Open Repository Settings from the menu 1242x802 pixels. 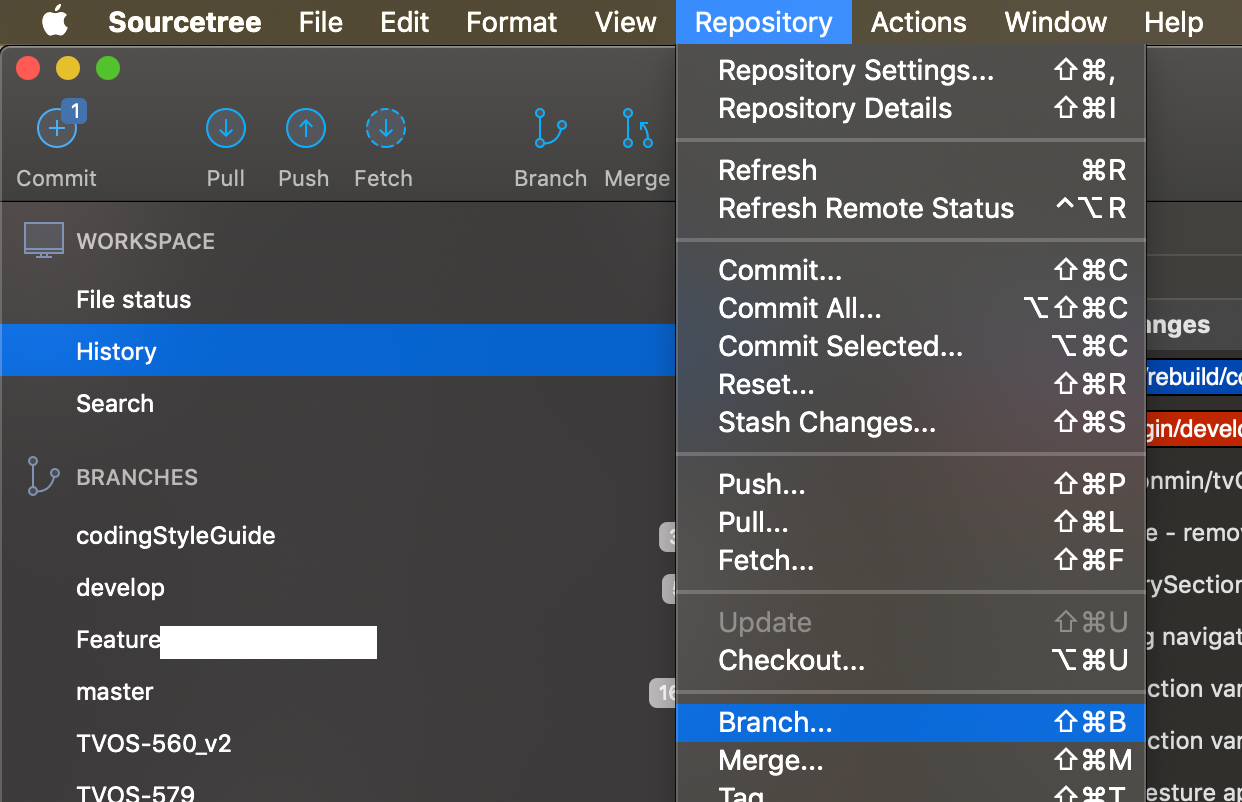[x=855, y=70]
